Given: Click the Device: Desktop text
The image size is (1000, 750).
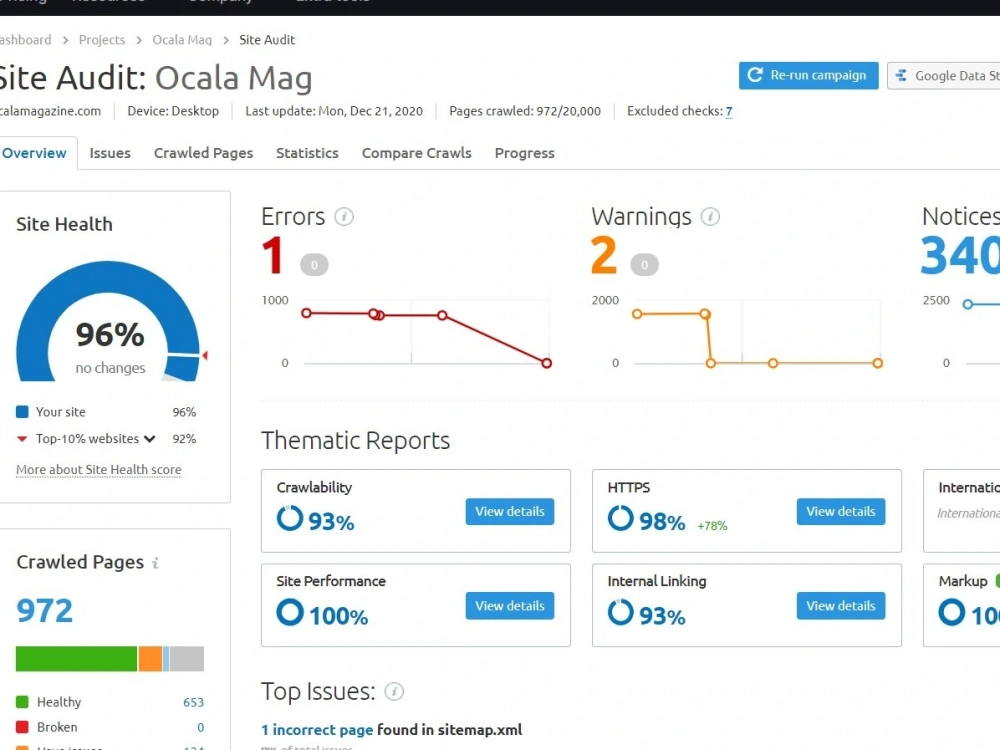Looking at the screenshot, I should tap(173, 111).
